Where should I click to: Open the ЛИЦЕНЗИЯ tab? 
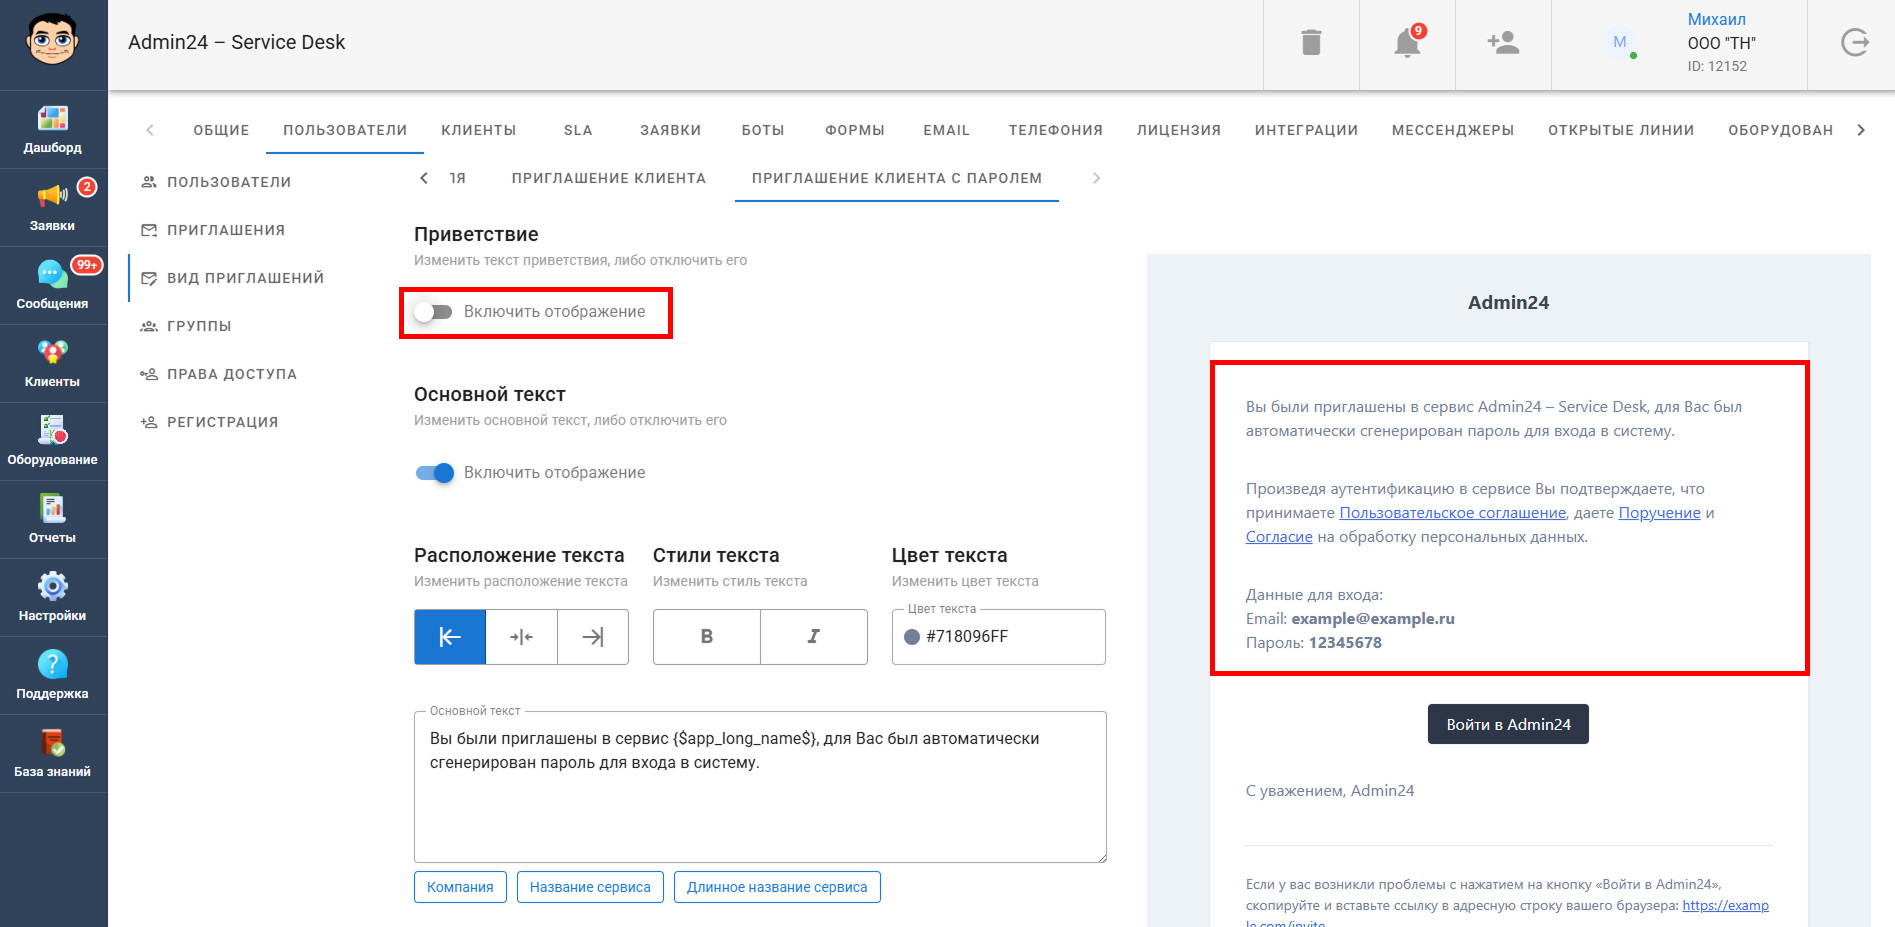(1179, 130)
